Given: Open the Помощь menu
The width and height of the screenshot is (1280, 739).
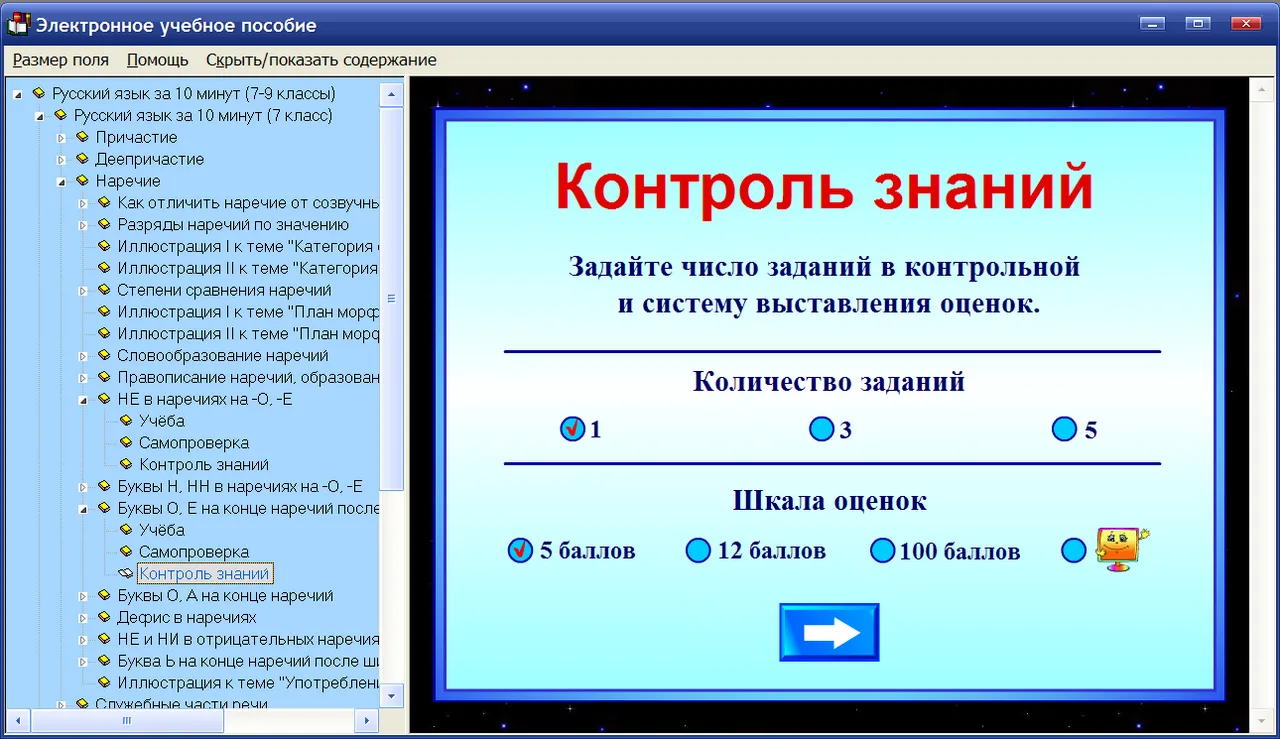Looking at the screenshot, I should coord(158,60).
